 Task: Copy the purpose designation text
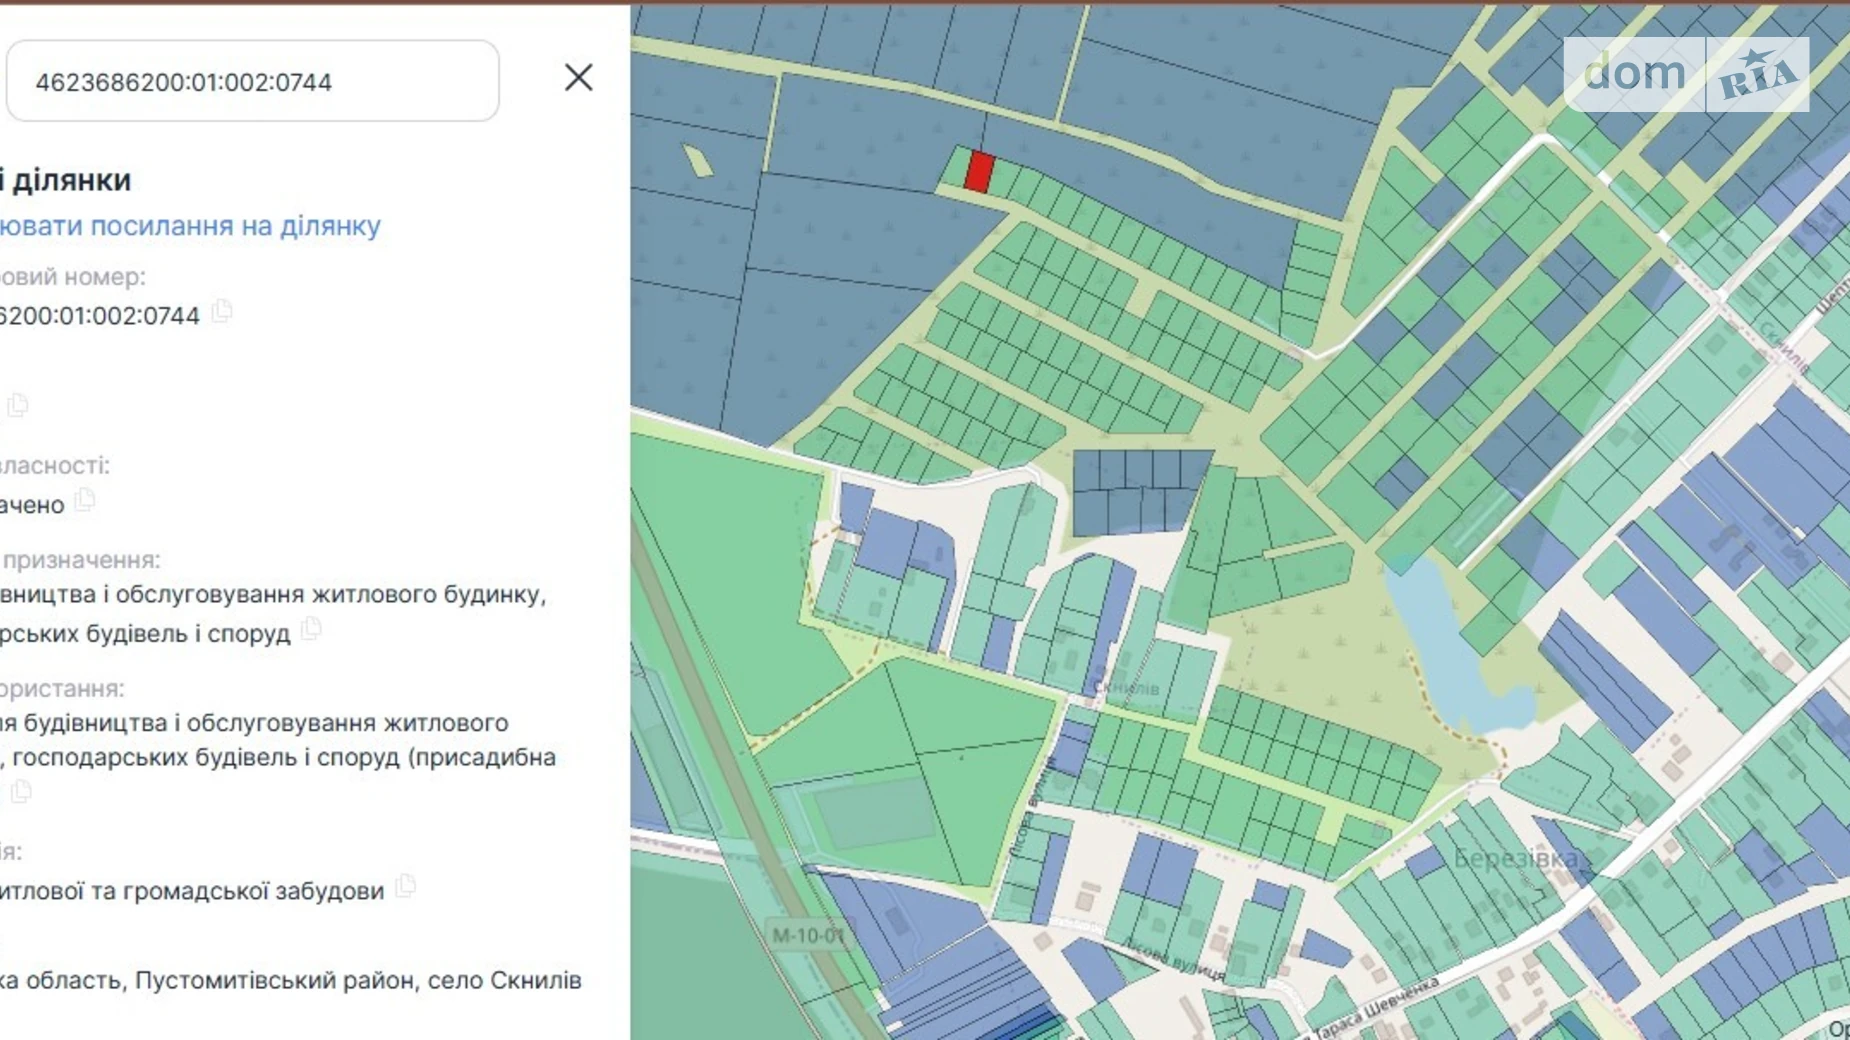[x=311, y=629]
